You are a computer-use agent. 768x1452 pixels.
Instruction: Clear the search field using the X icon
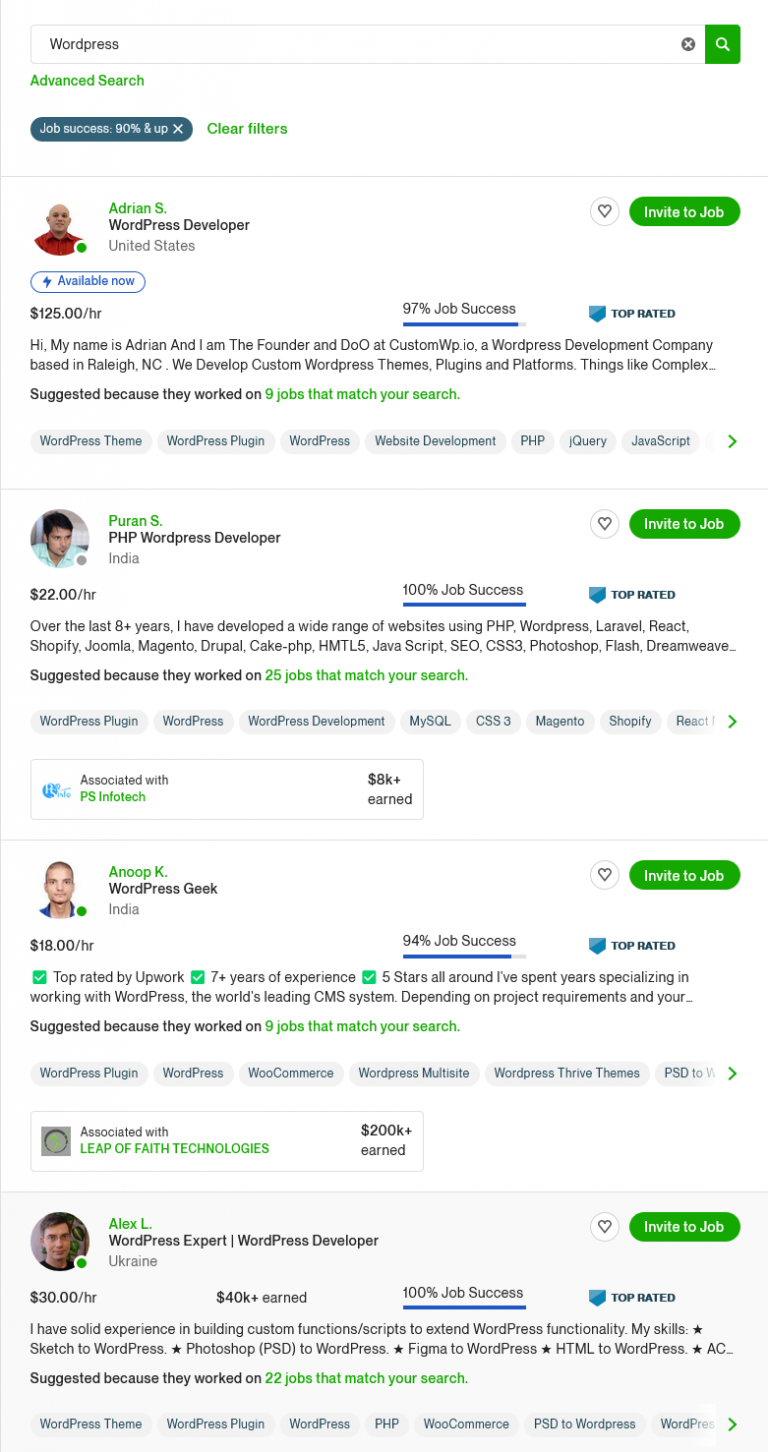[688, 44]
